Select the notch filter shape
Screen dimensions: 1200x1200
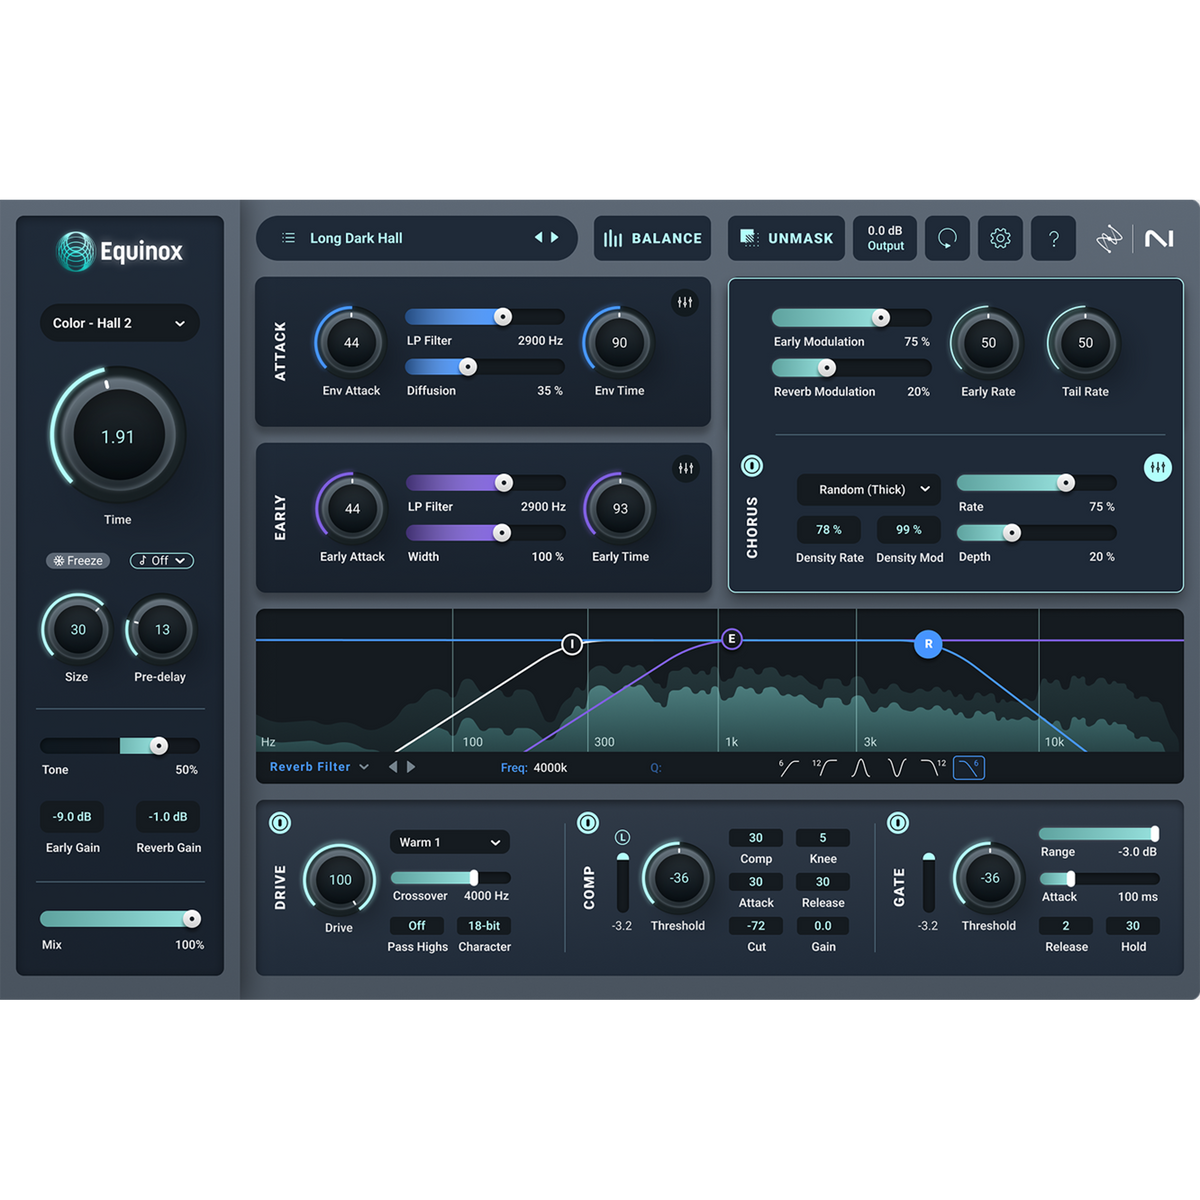pos(897,767)
